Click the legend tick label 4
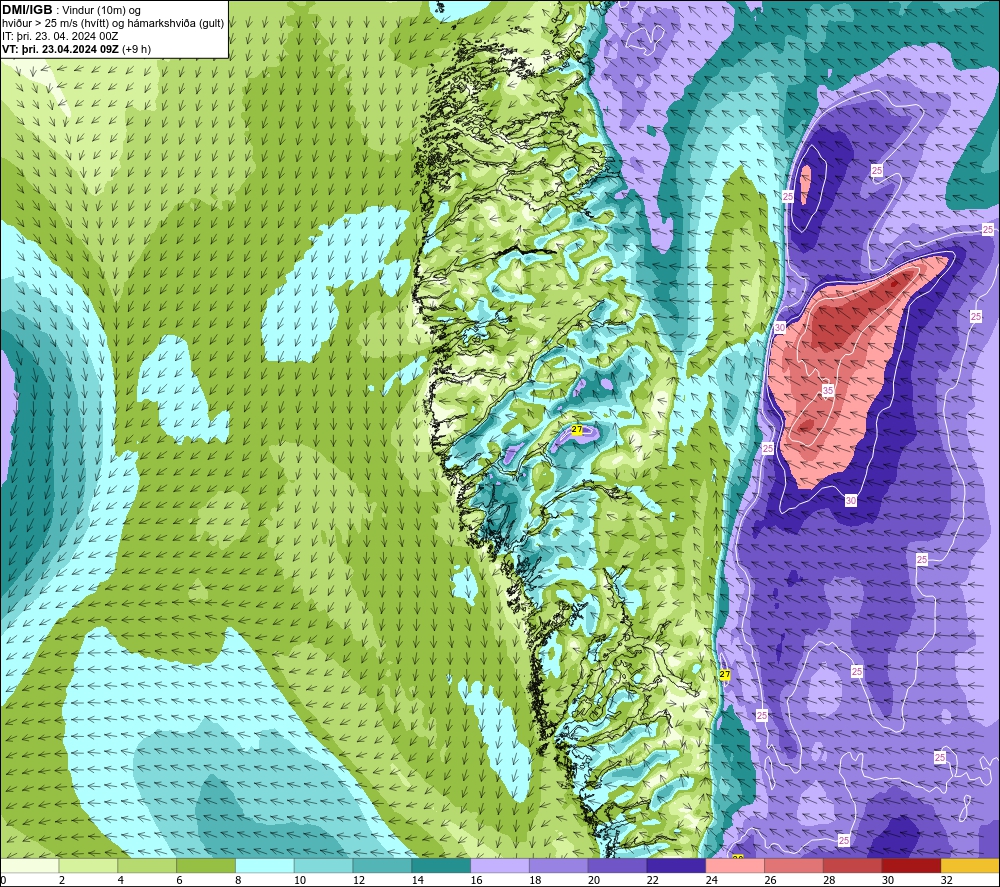The width and height of the screenshot is (1000, 887). click(121, 880)
